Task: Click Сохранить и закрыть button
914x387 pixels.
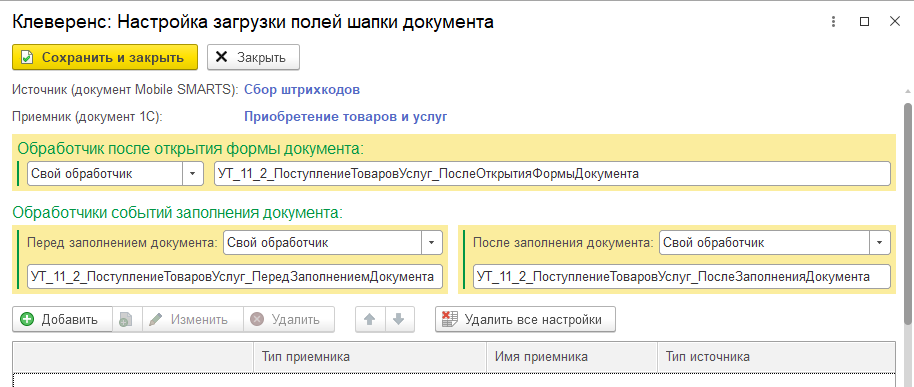Action: [105, 57]
